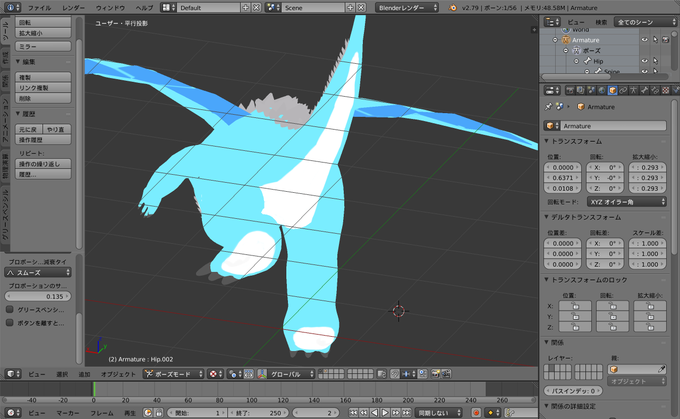Toggle X location lock in transform locks
Viewport: 680px width, 419px height.
pos(575,306)
